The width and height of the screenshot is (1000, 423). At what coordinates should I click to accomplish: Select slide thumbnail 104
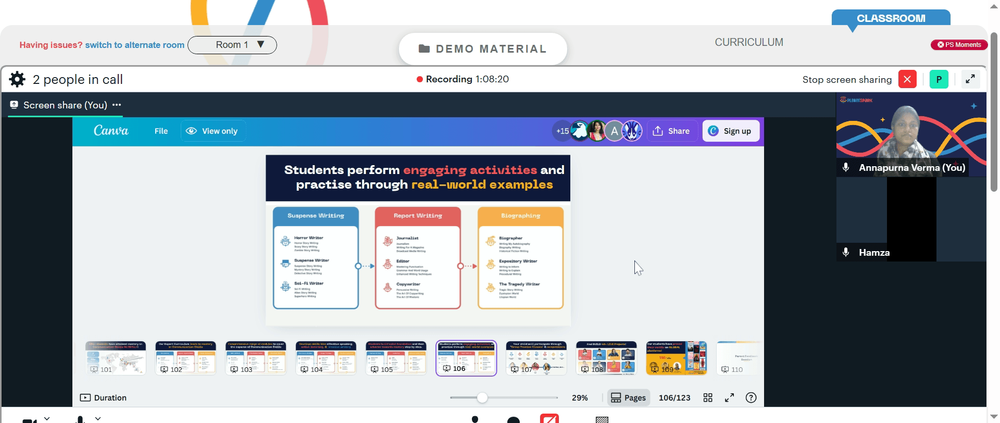coord(326,358)
